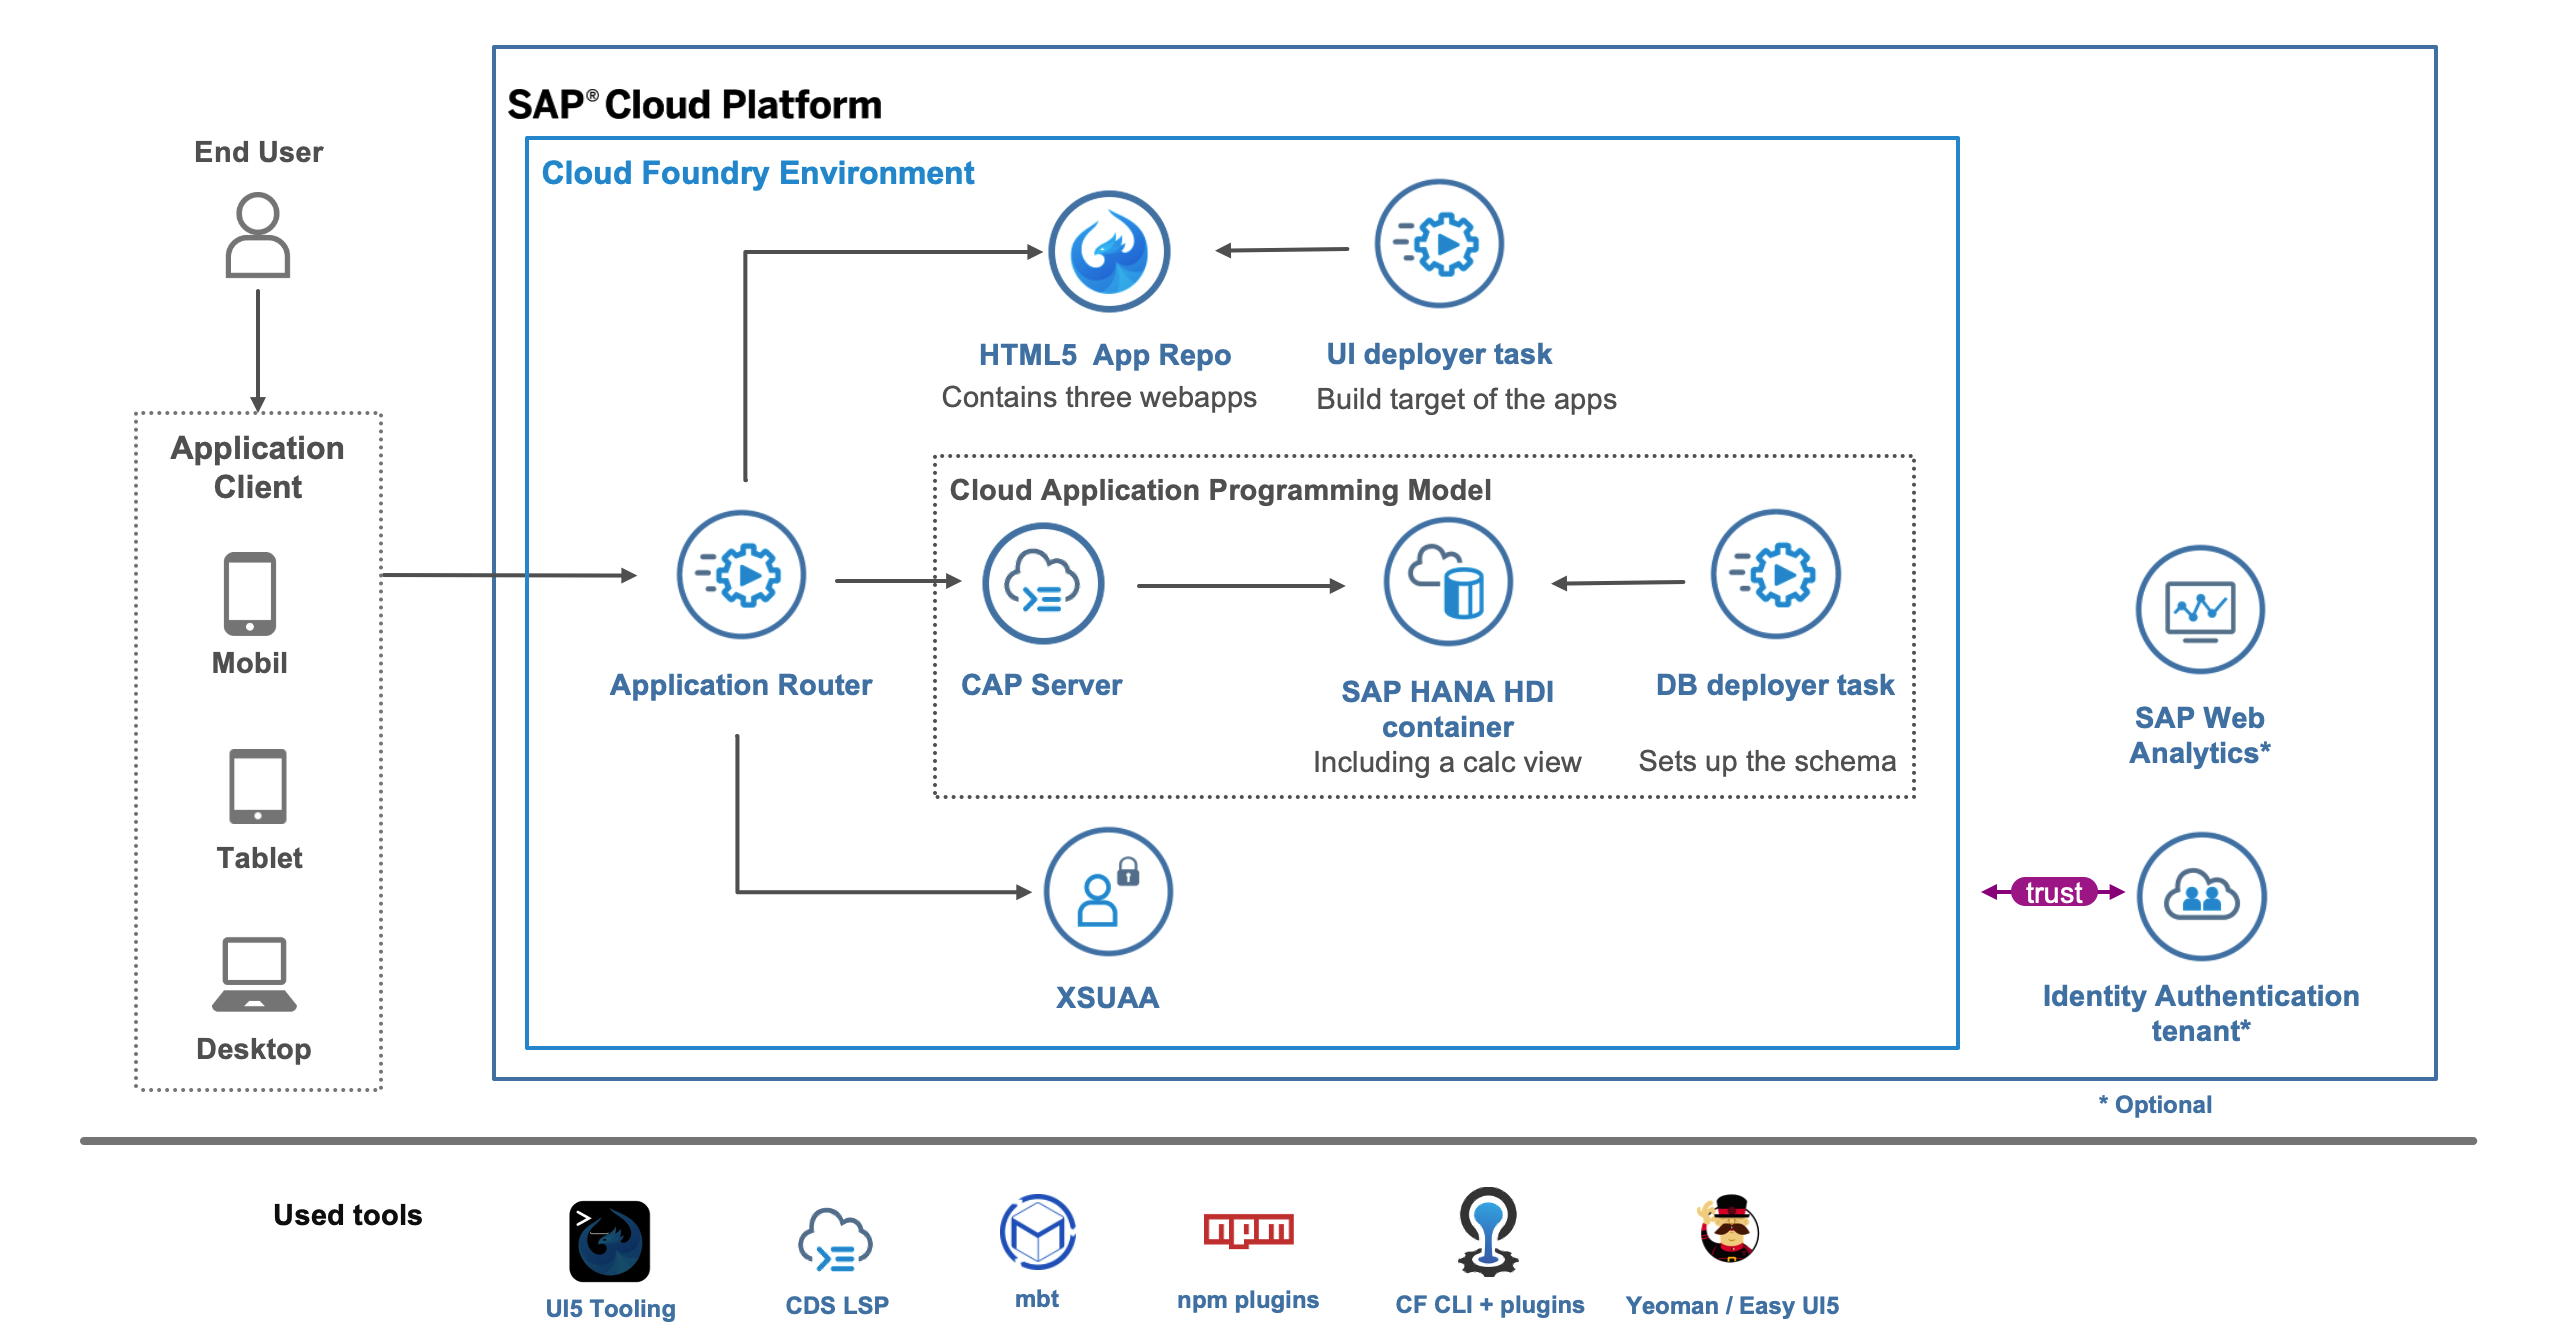
Task: Click the 'Sets up the schema' text
Action: (x=1767, y=761)
